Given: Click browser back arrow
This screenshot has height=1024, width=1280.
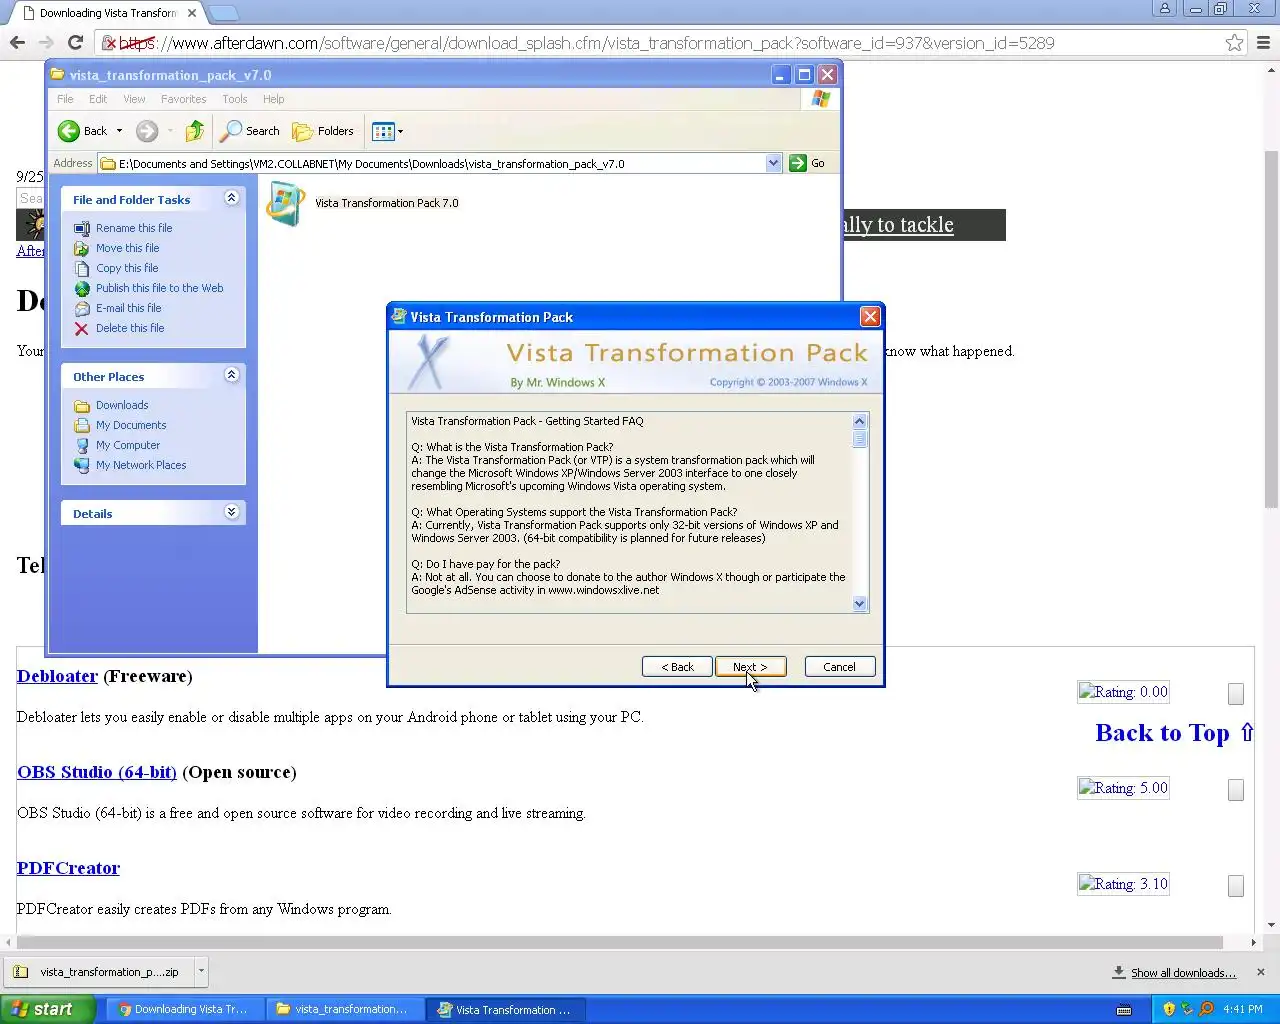Looking at the screenshot, I should click(x=17, y=42).
